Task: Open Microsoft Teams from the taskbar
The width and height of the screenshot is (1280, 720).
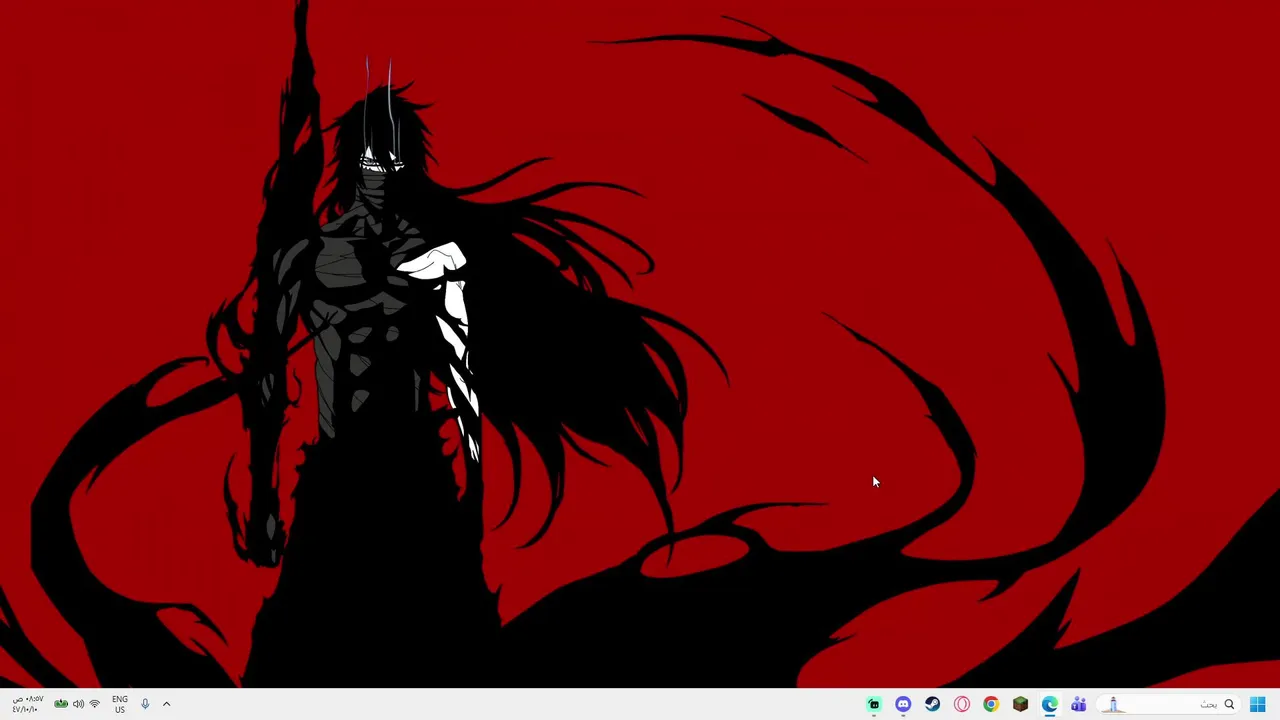Action: [x=1079, y=704]
